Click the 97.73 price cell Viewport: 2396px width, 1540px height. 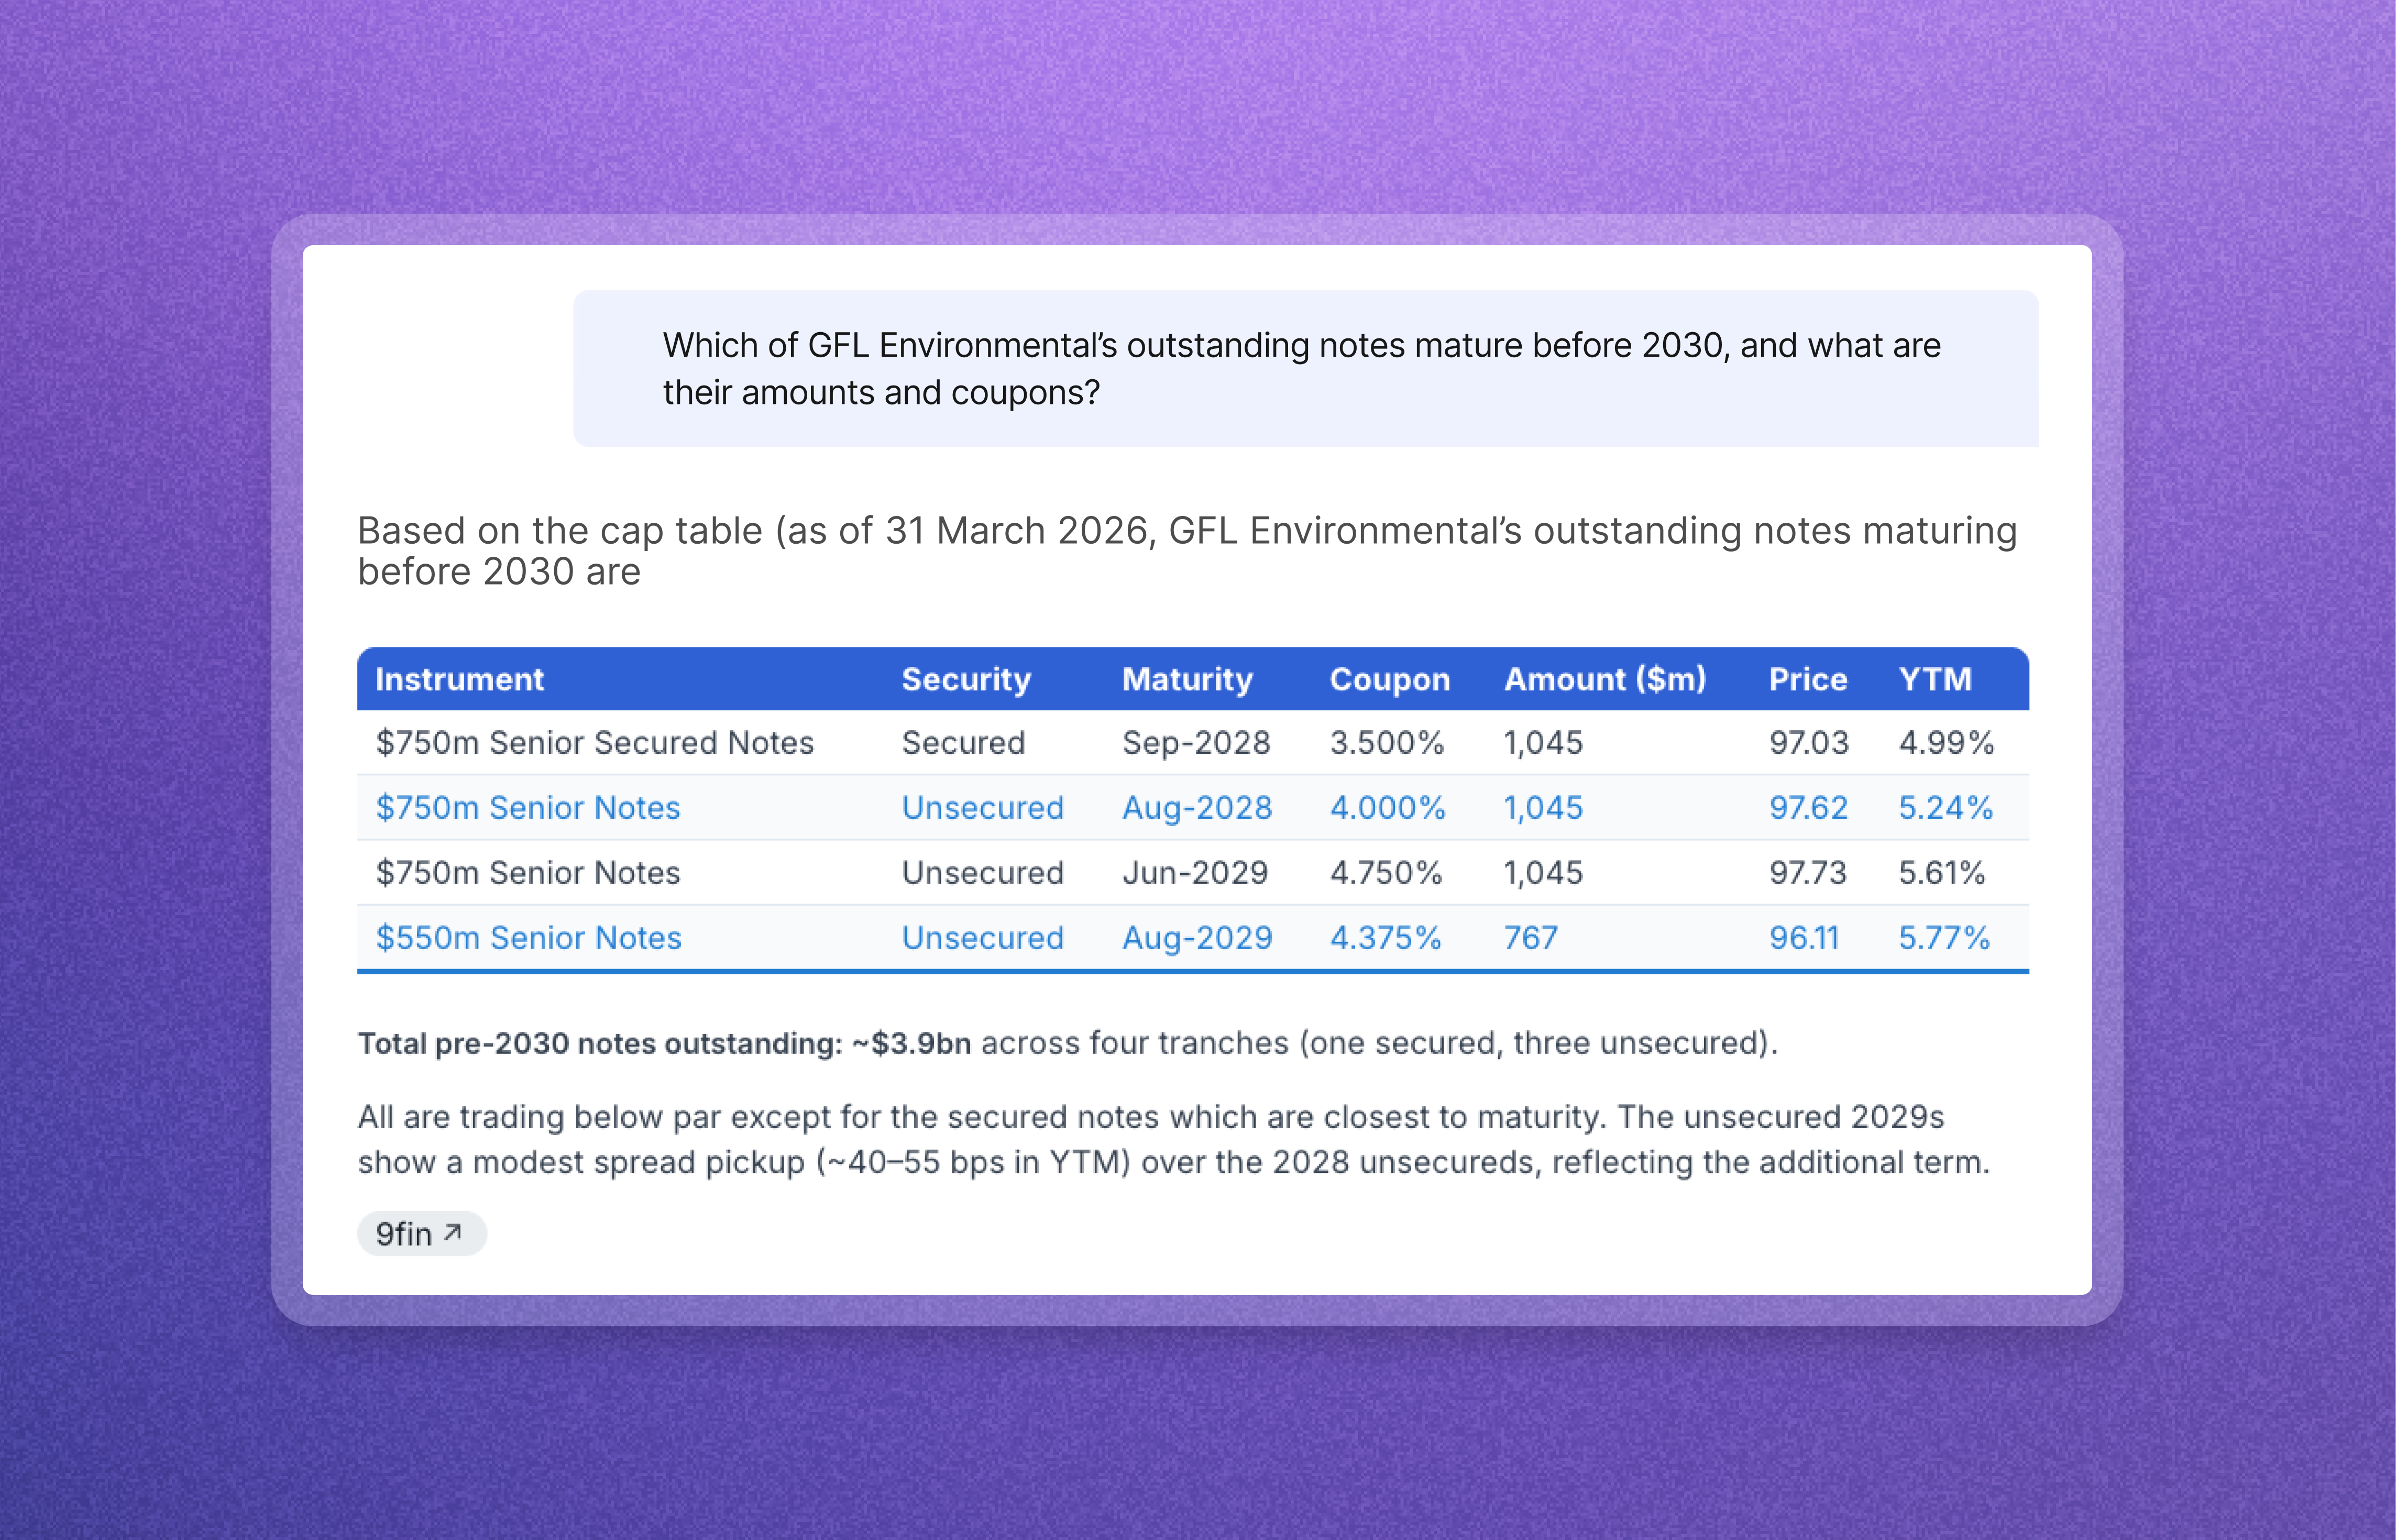pos(1807,872)
